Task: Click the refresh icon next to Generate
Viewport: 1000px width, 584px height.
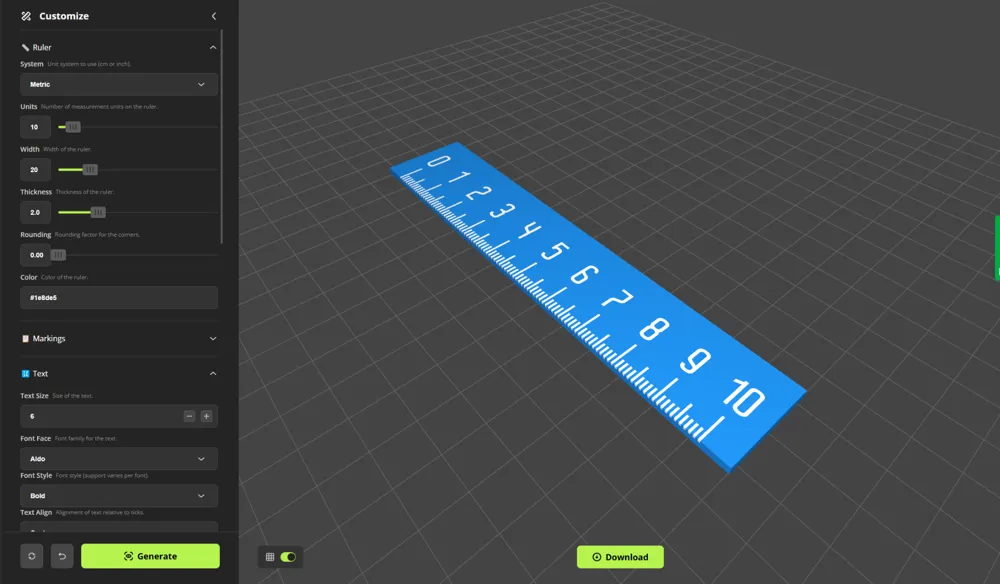Action: 31,556
